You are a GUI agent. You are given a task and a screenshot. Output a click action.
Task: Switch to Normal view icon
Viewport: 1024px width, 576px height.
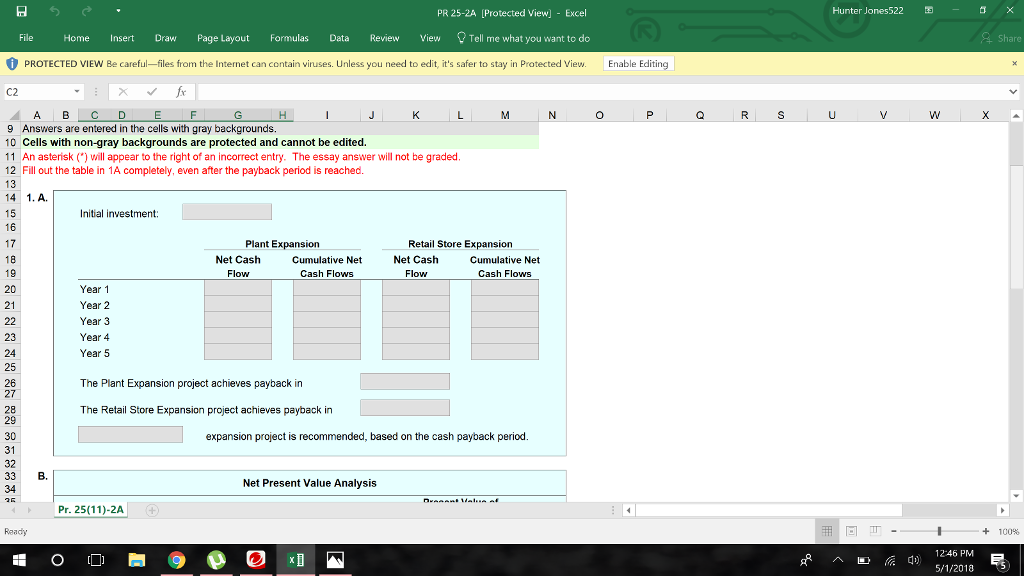[827, 531]
